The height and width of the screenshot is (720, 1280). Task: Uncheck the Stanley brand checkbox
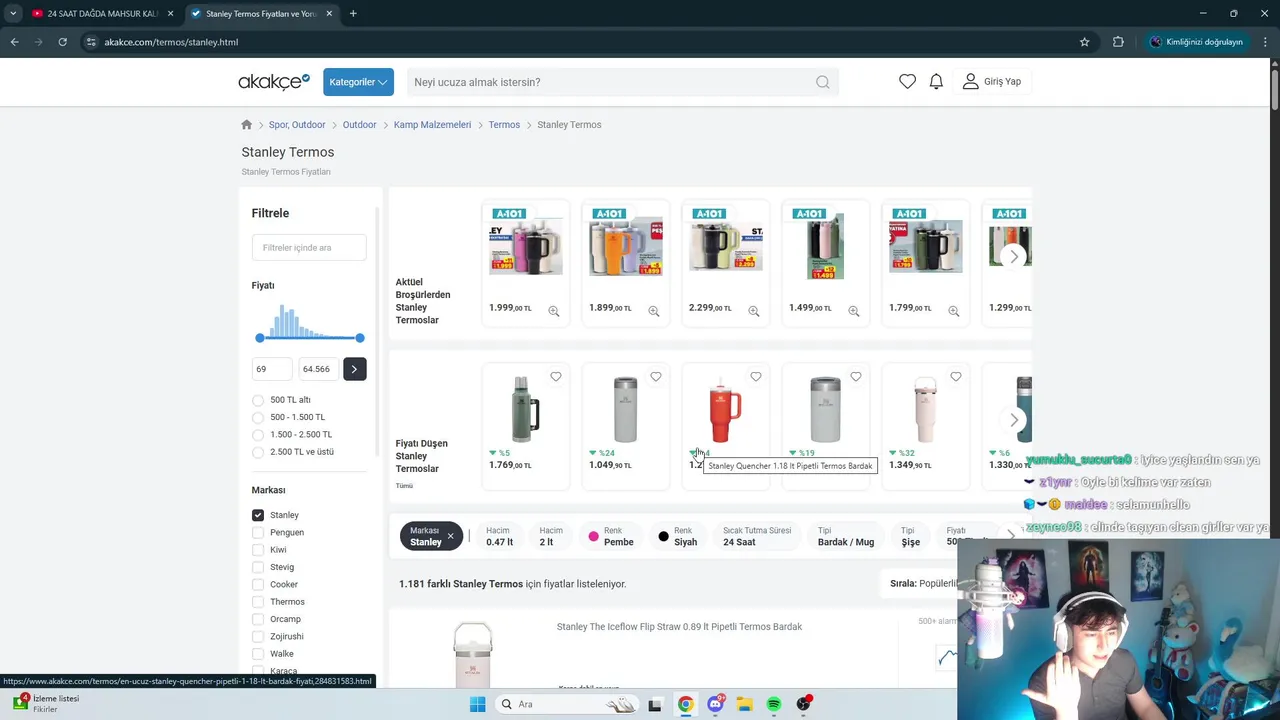coord(258,515)
